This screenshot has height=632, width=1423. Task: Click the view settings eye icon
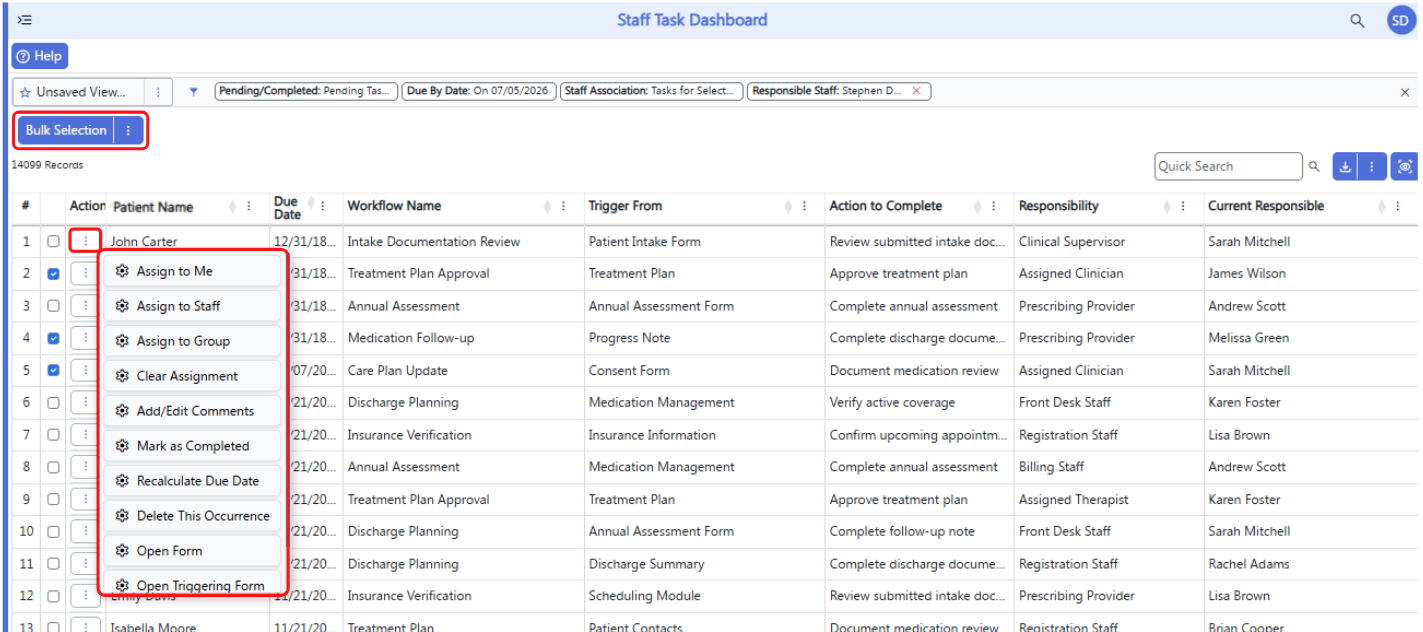1405,167
